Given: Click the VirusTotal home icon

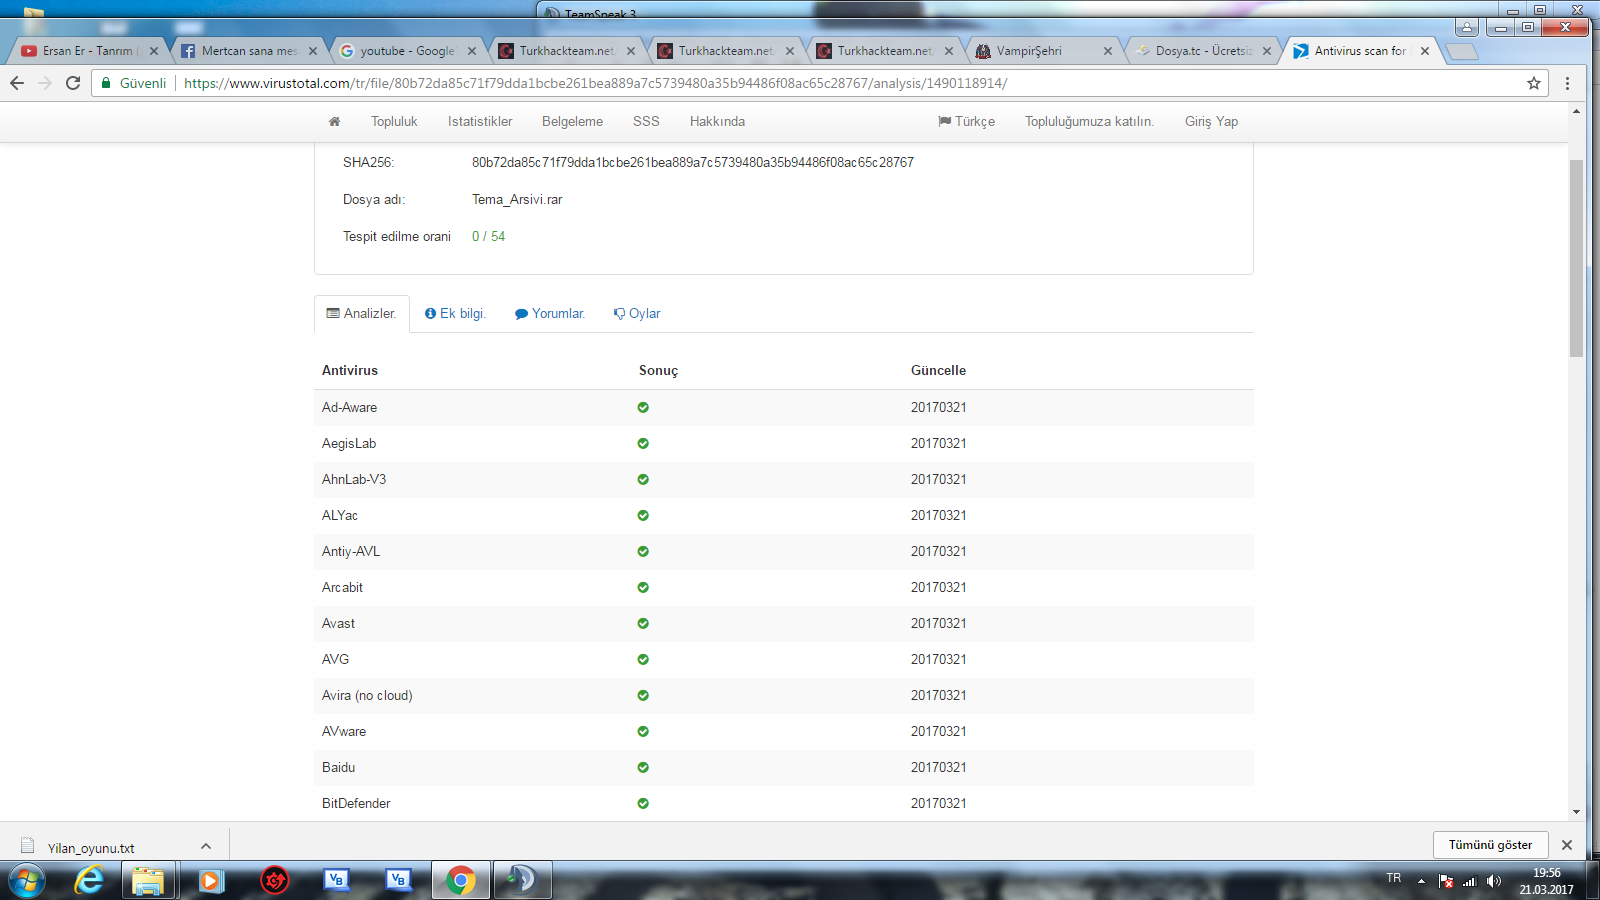Looking at the screenshot, I should [x=334, y=121].
